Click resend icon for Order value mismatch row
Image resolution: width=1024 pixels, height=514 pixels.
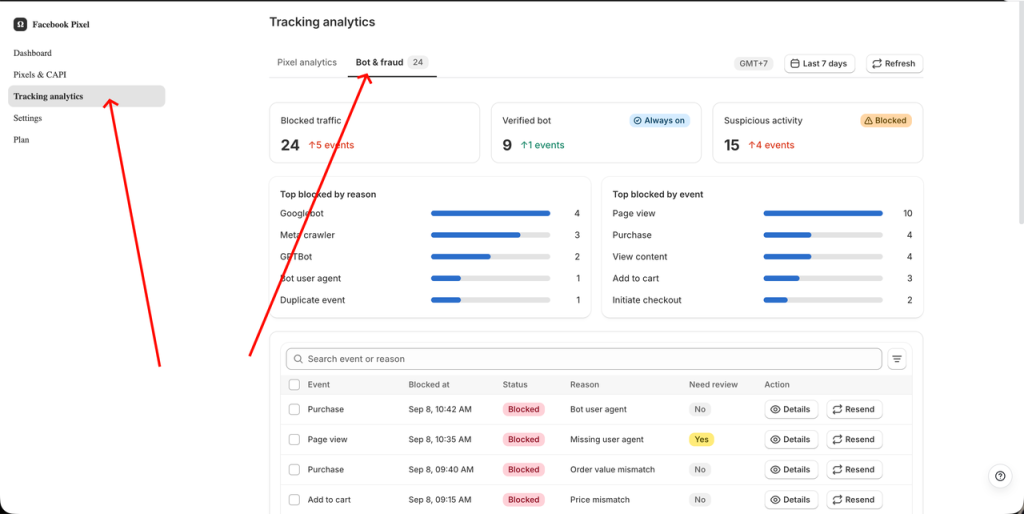(837, 470)
